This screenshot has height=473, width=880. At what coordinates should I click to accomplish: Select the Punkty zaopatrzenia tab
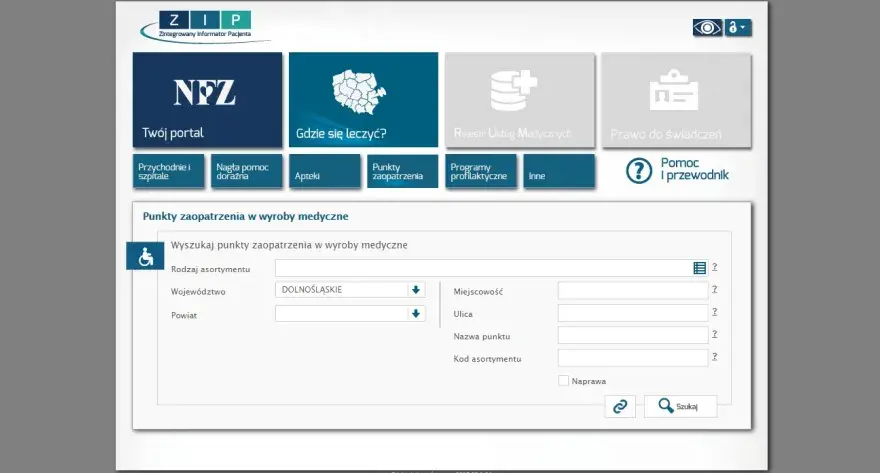(402, 171)
